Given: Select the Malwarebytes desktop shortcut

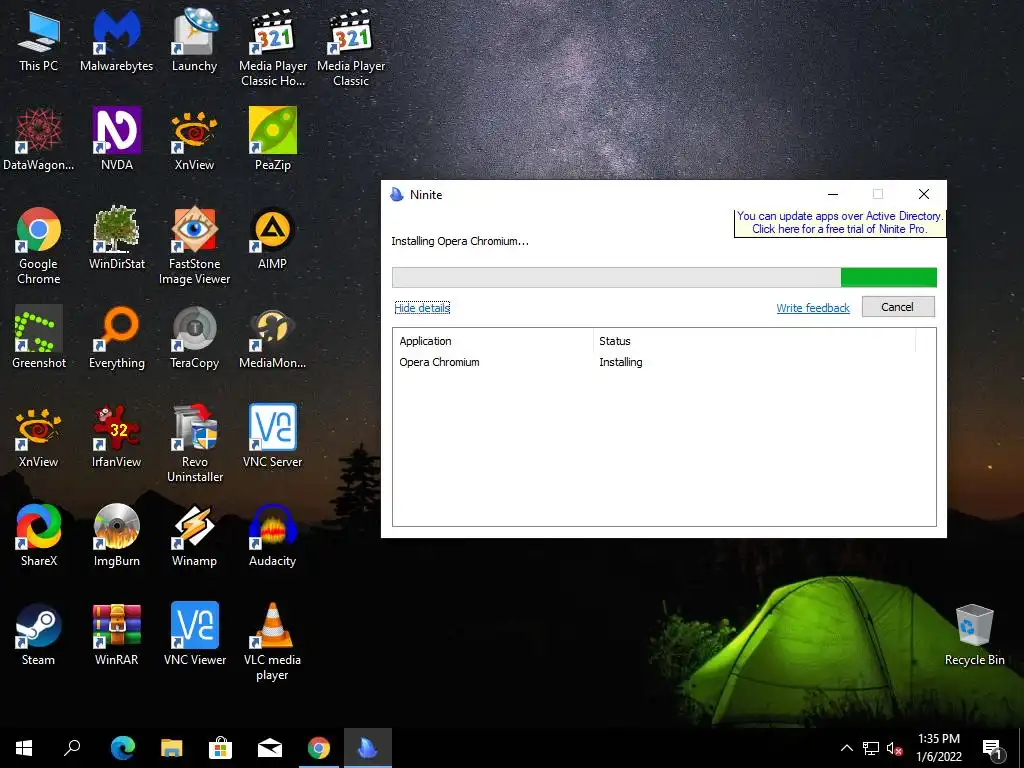Looking at the screenshot, I should 116,40.
